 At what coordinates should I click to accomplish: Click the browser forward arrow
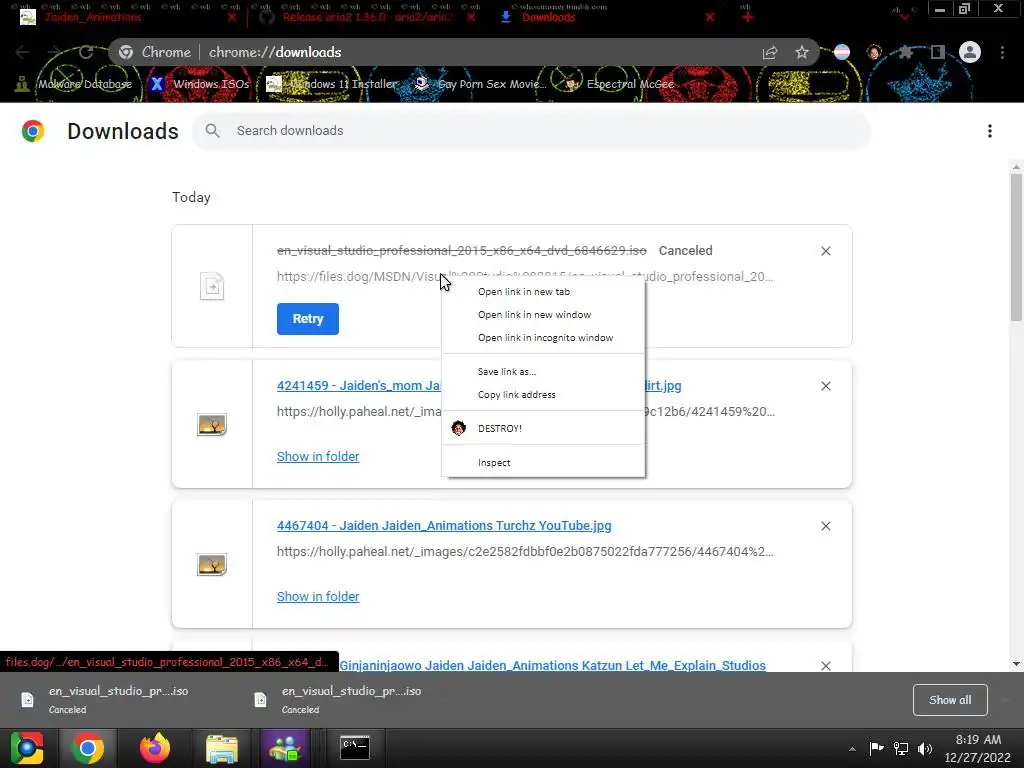coord(54,52)
